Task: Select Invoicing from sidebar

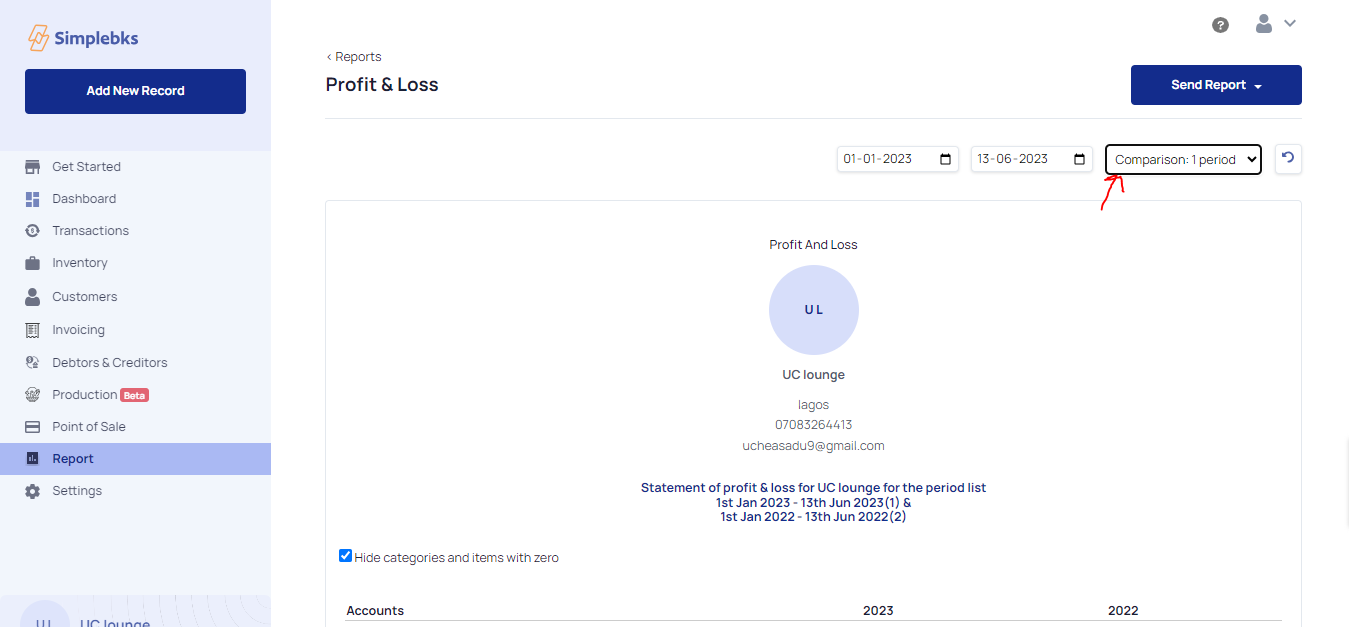Action: click(x=78, y=330)
